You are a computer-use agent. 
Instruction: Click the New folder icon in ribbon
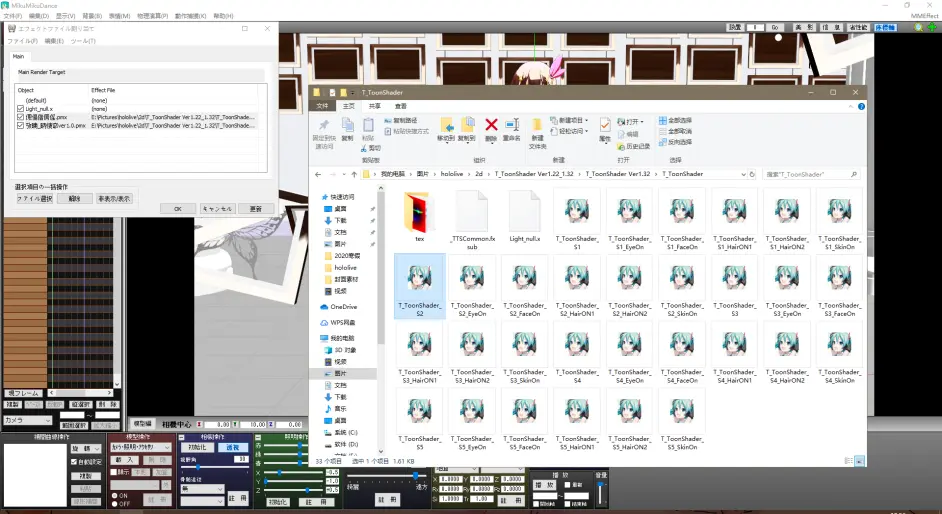click(537, 124)
